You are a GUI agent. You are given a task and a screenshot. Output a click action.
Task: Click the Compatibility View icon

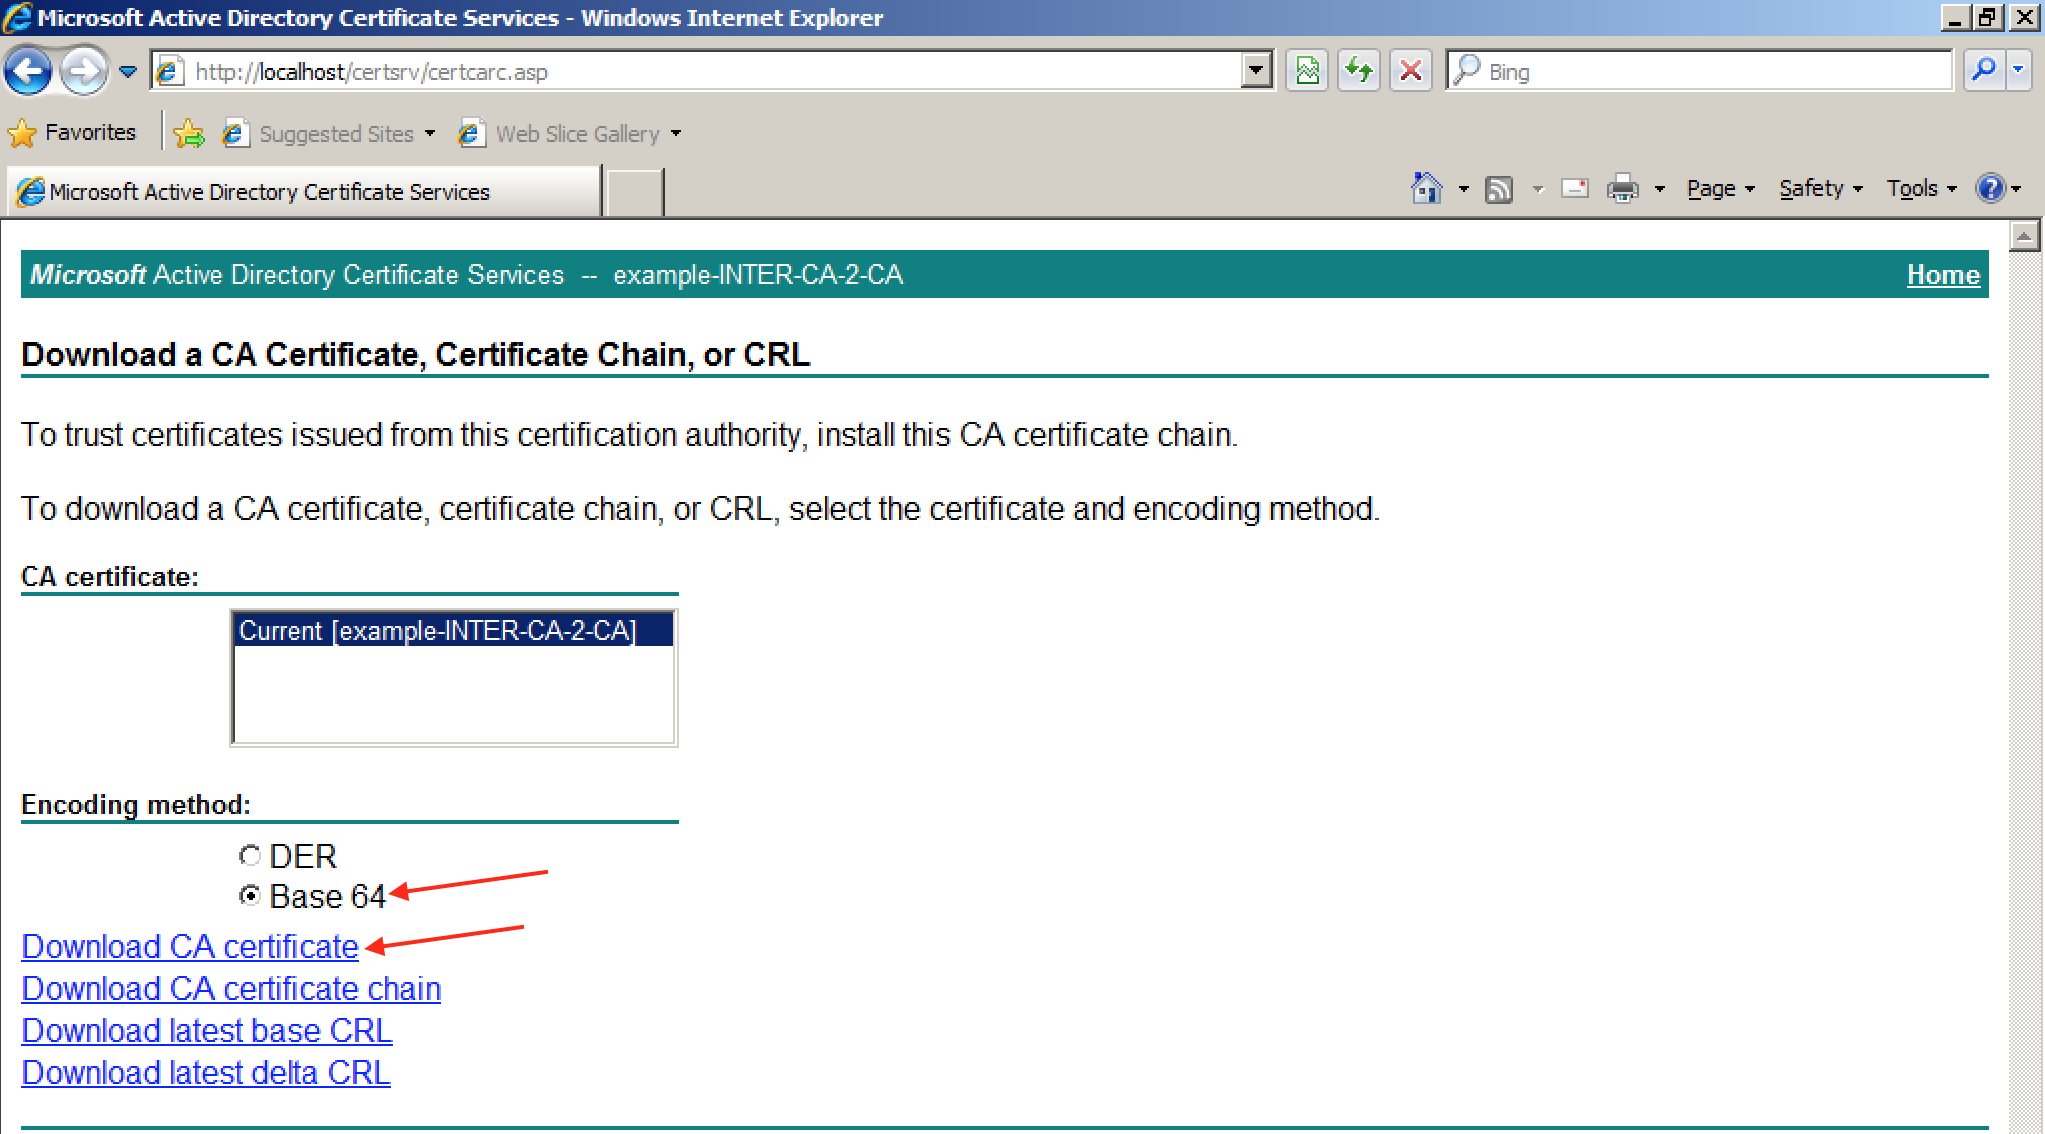coord(1307,71)
